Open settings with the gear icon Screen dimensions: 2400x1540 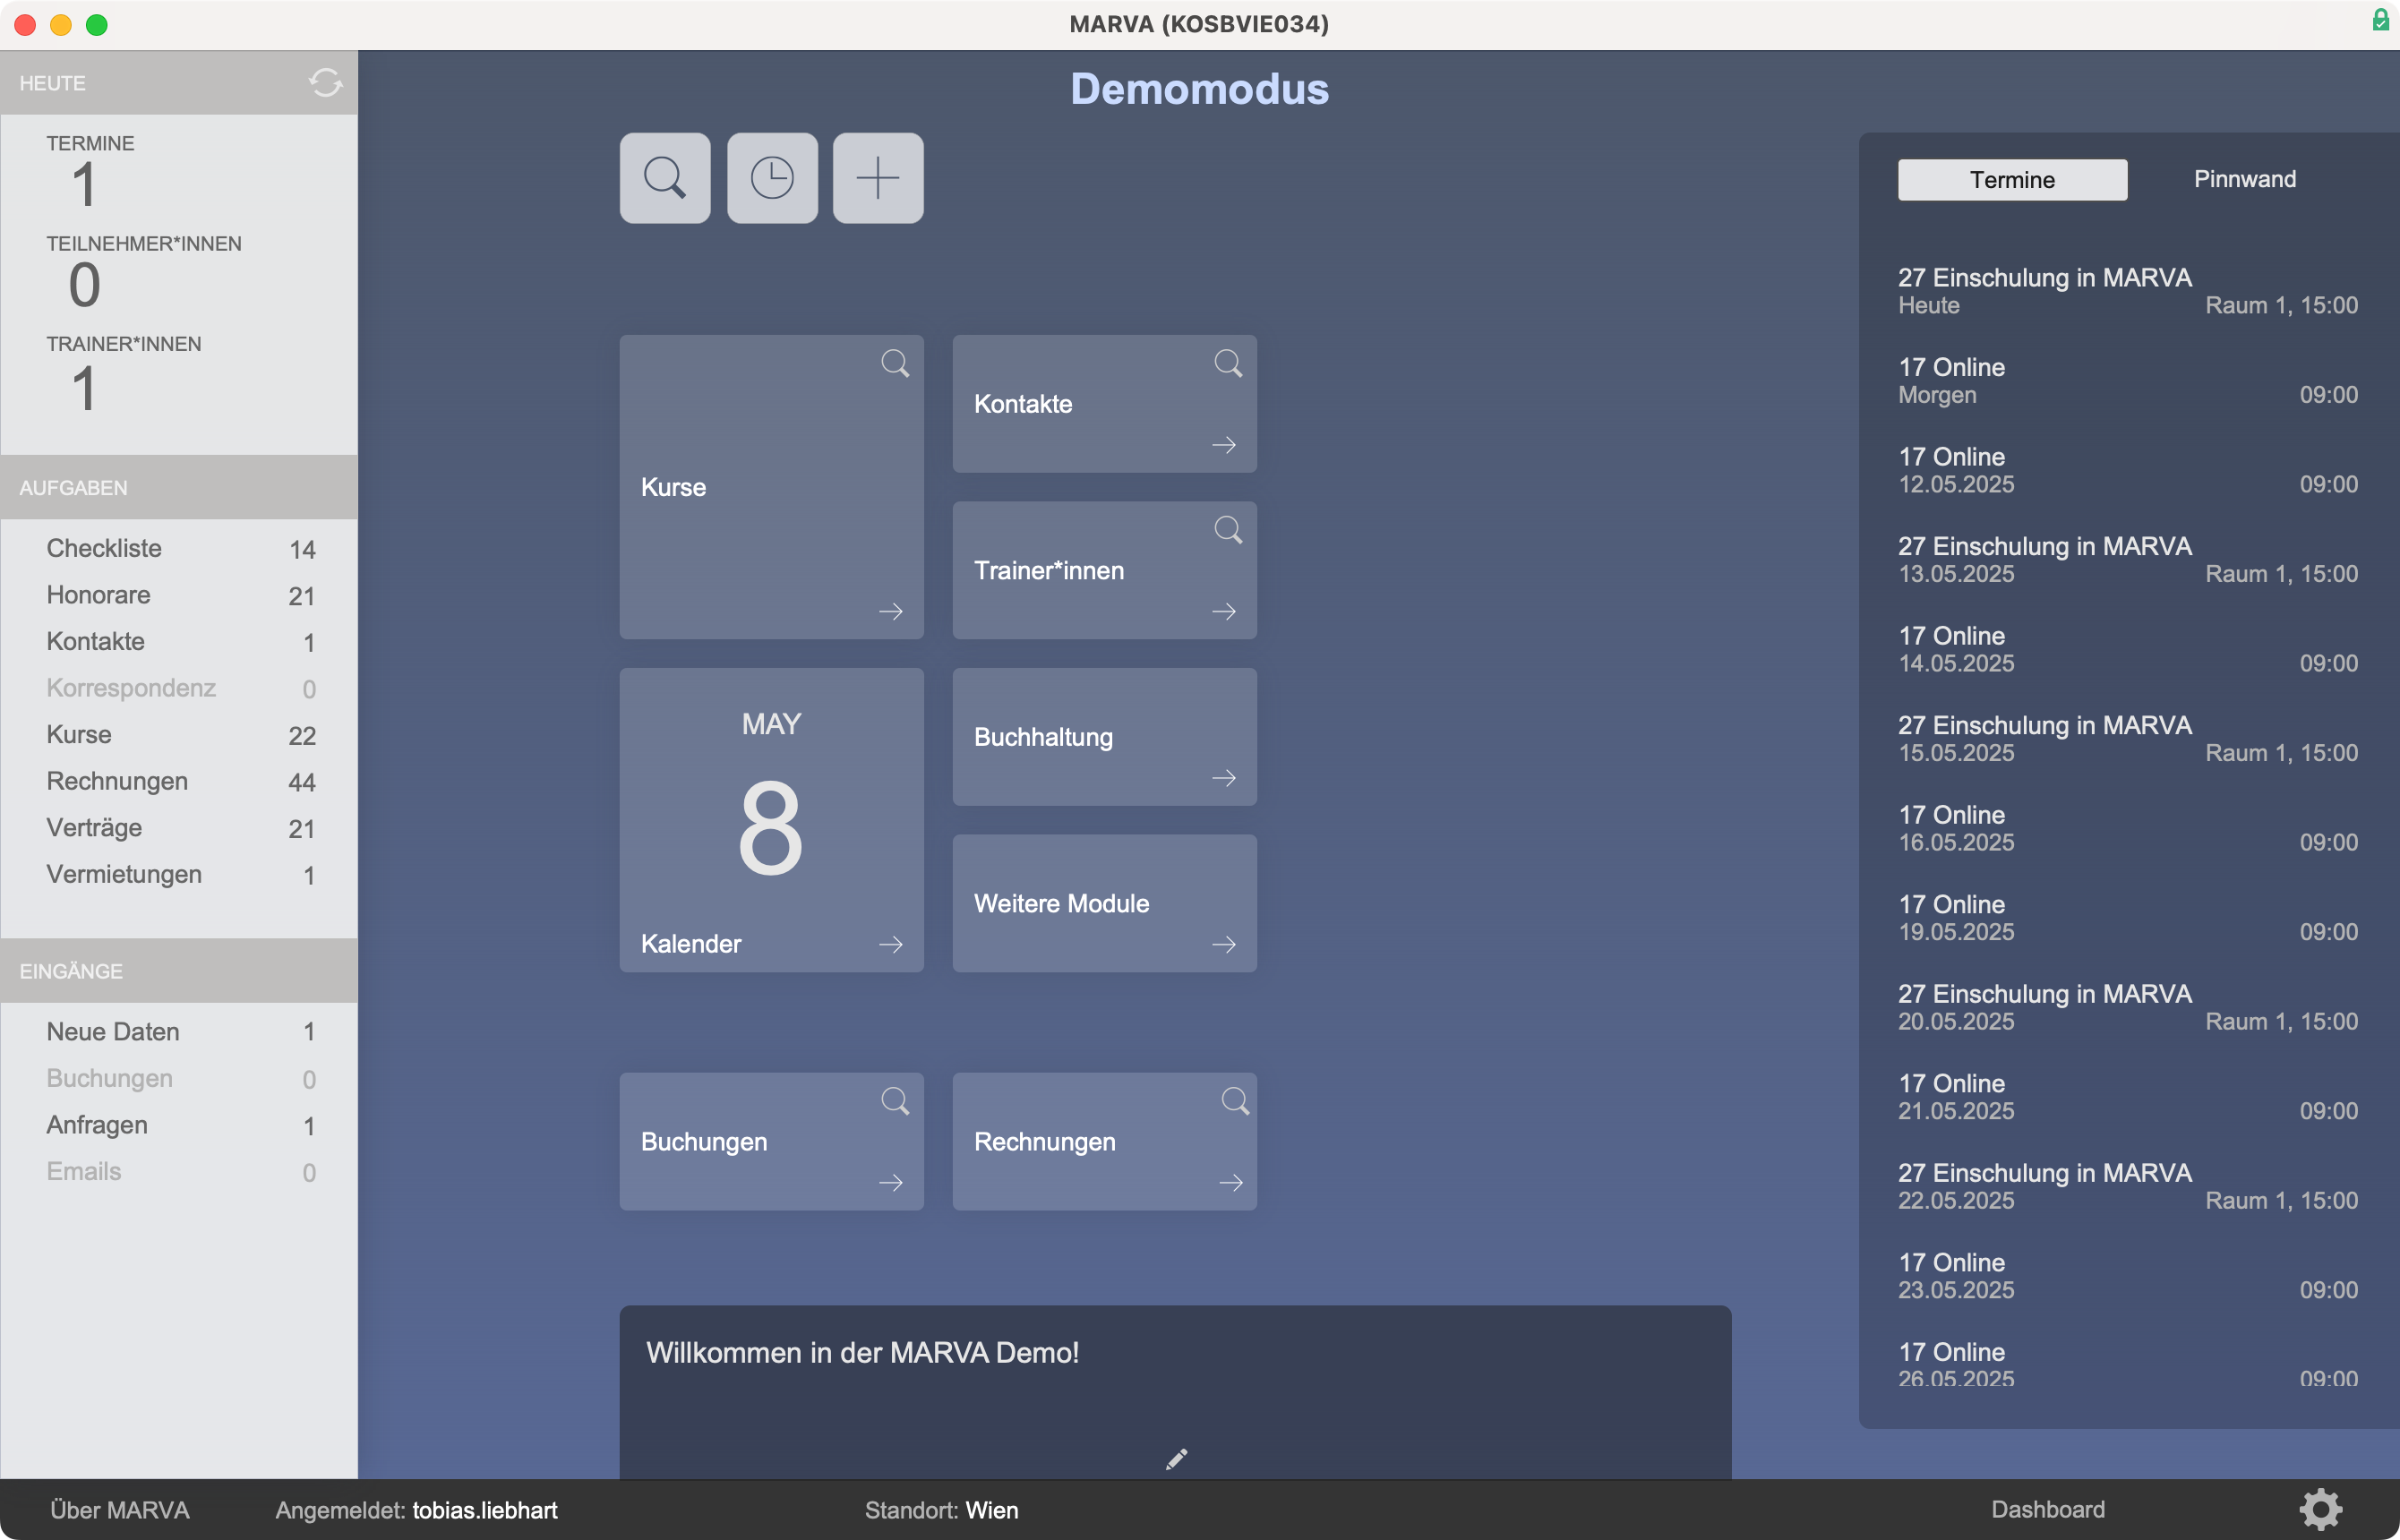2319,1509
